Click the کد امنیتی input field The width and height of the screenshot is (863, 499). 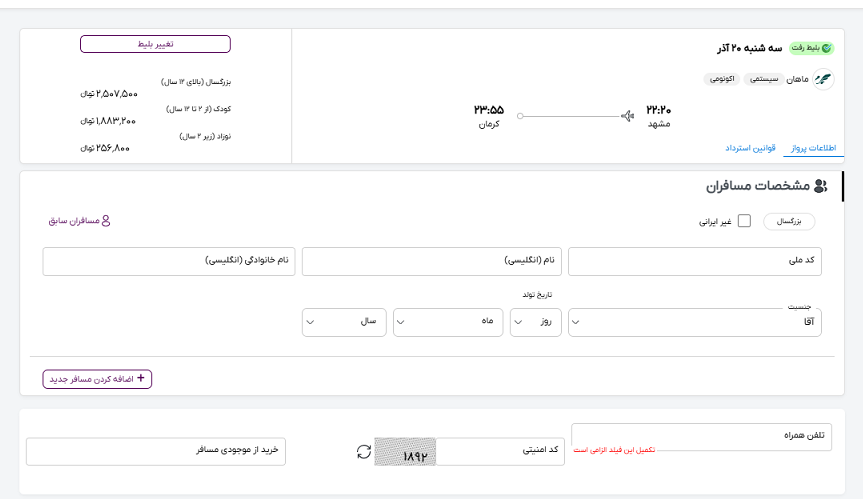[x=500, y=451]
